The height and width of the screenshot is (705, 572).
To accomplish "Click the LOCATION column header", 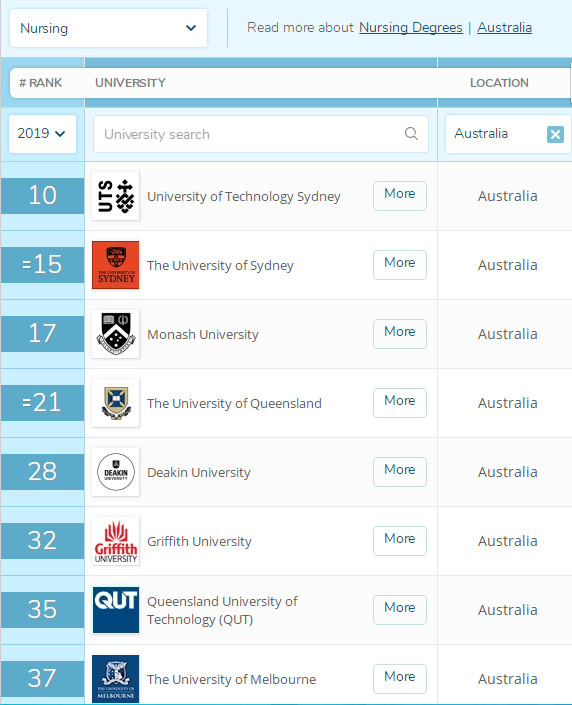I will [499, 83].
